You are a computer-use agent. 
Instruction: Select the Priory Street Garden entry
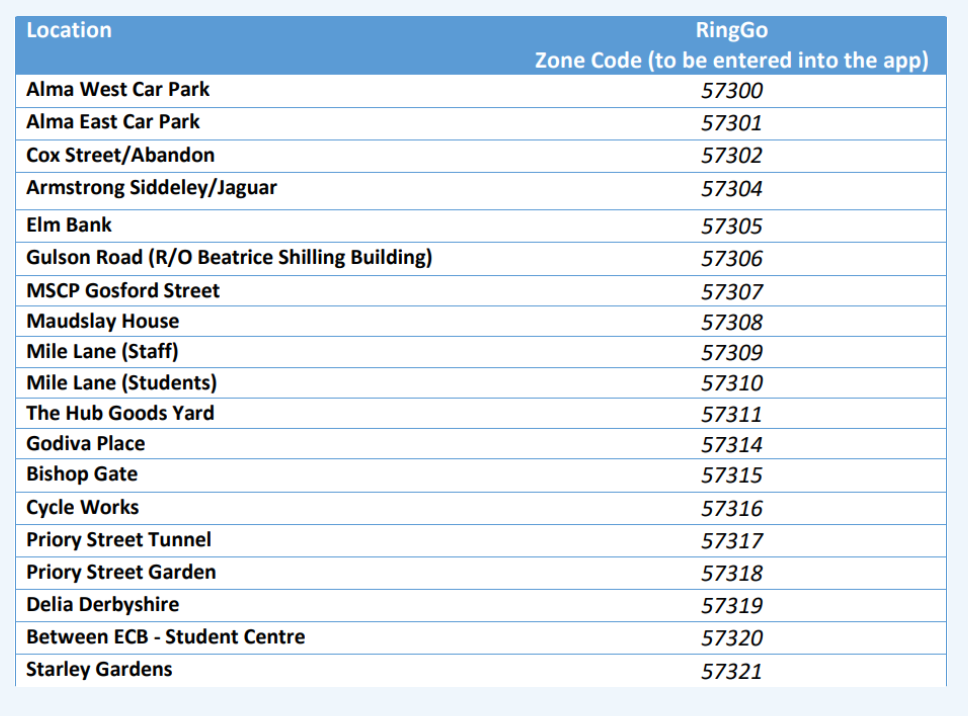tap(121, 572)
